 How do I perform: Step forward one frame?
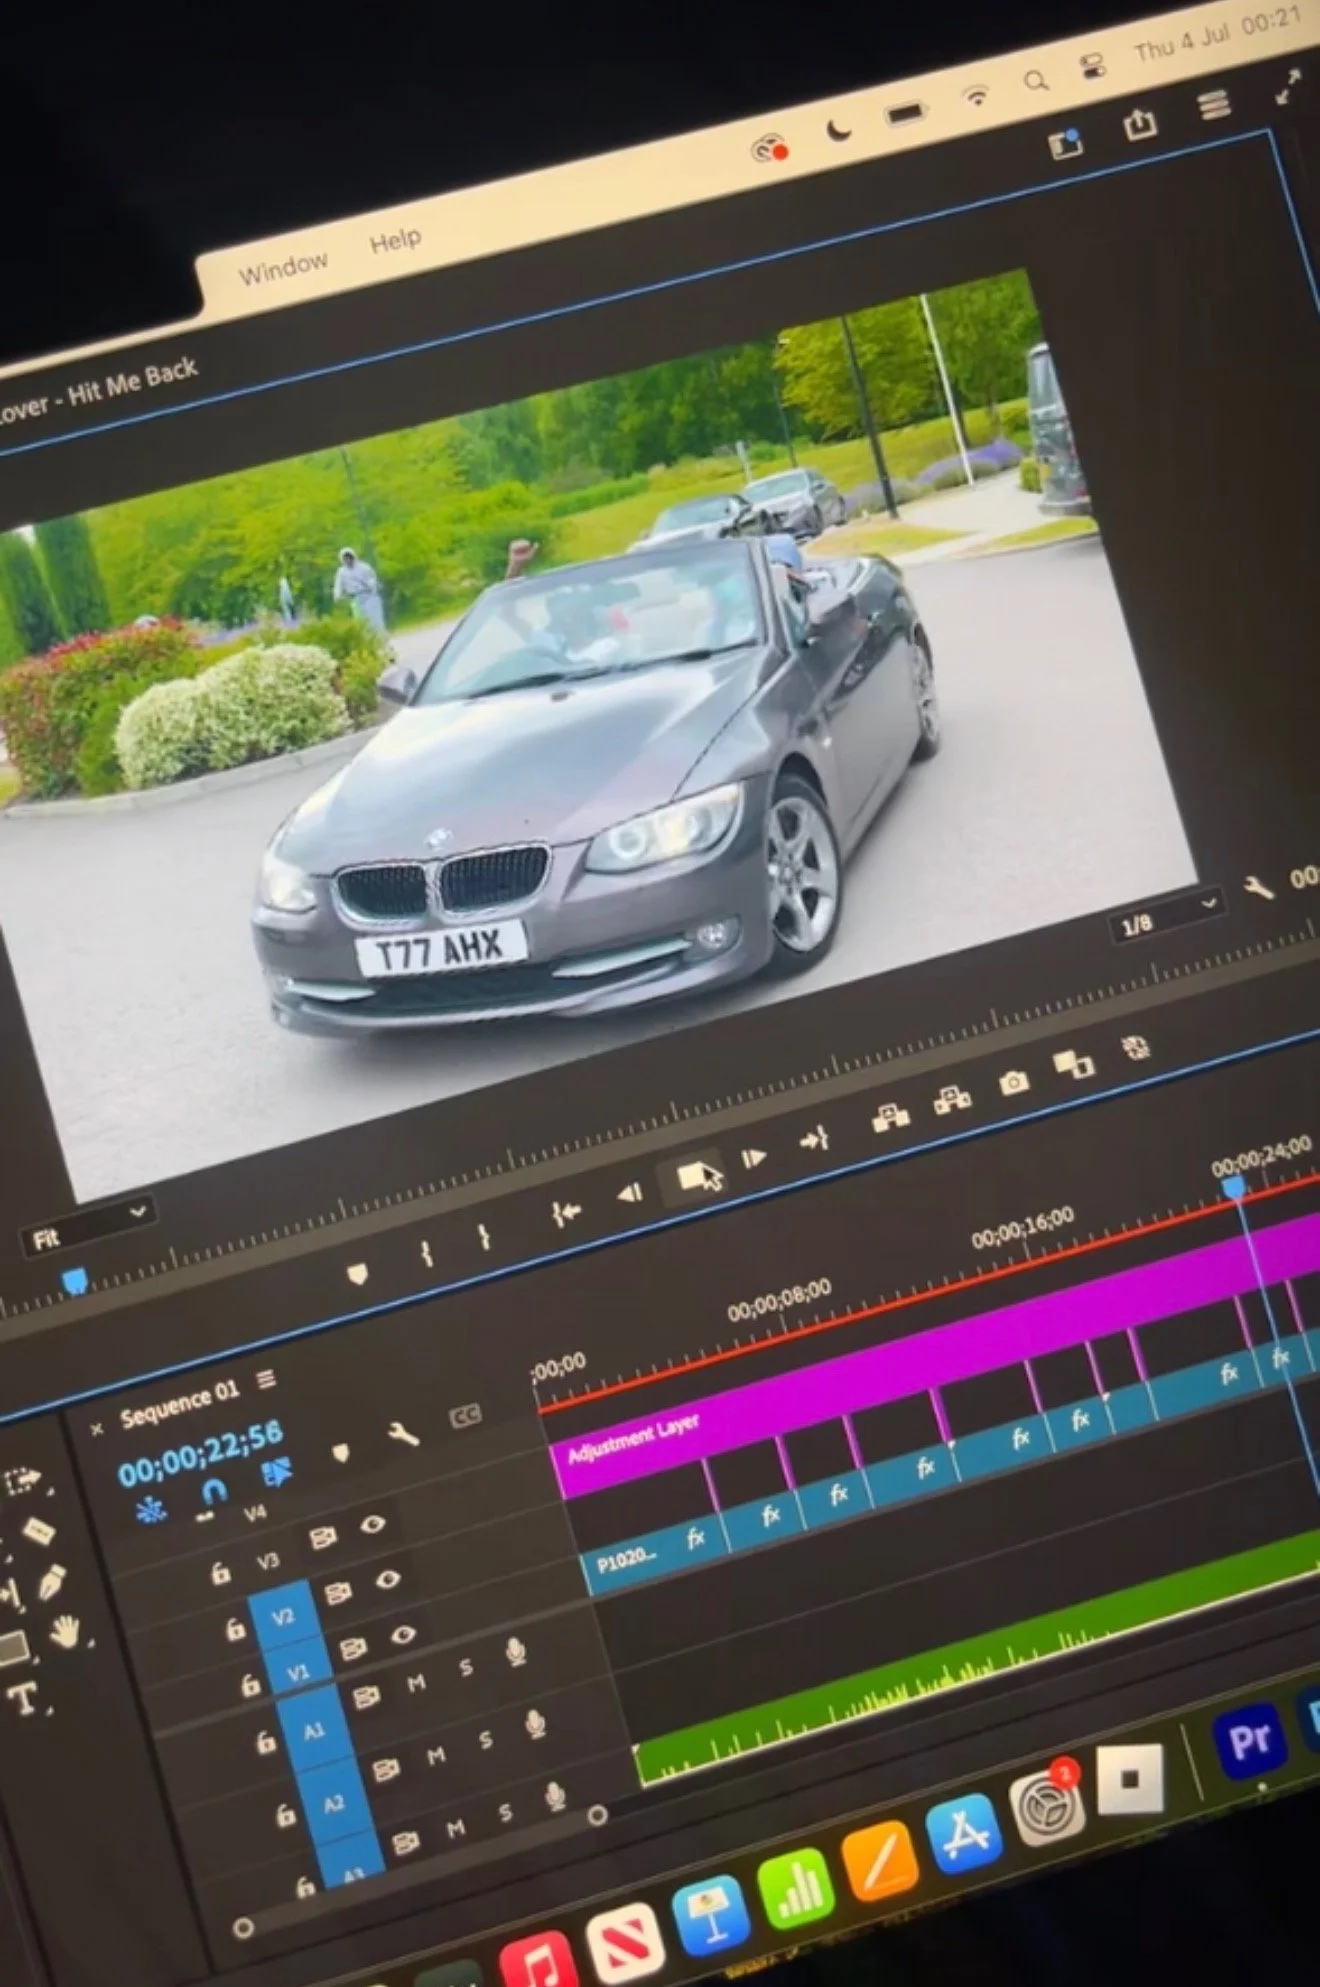pos(753,1158)
